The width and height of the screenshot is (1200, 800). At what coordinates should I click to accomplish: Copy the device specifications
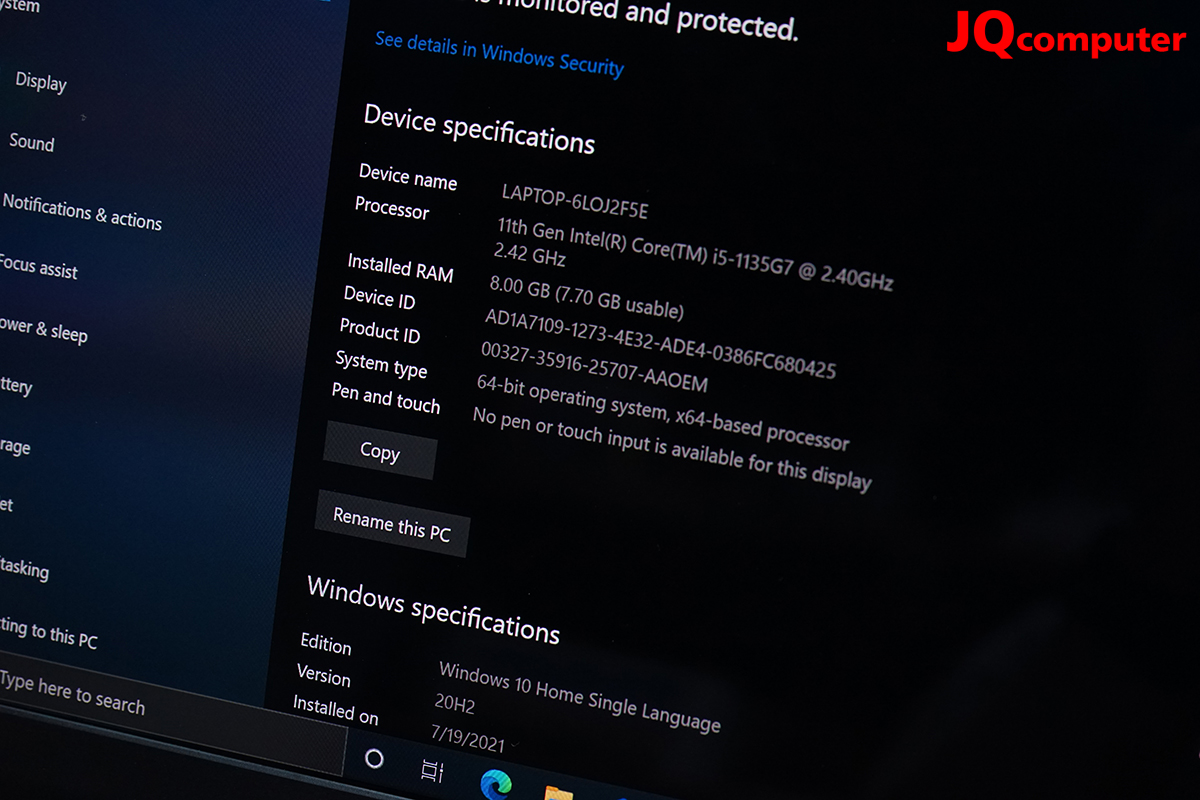(380, 451)
